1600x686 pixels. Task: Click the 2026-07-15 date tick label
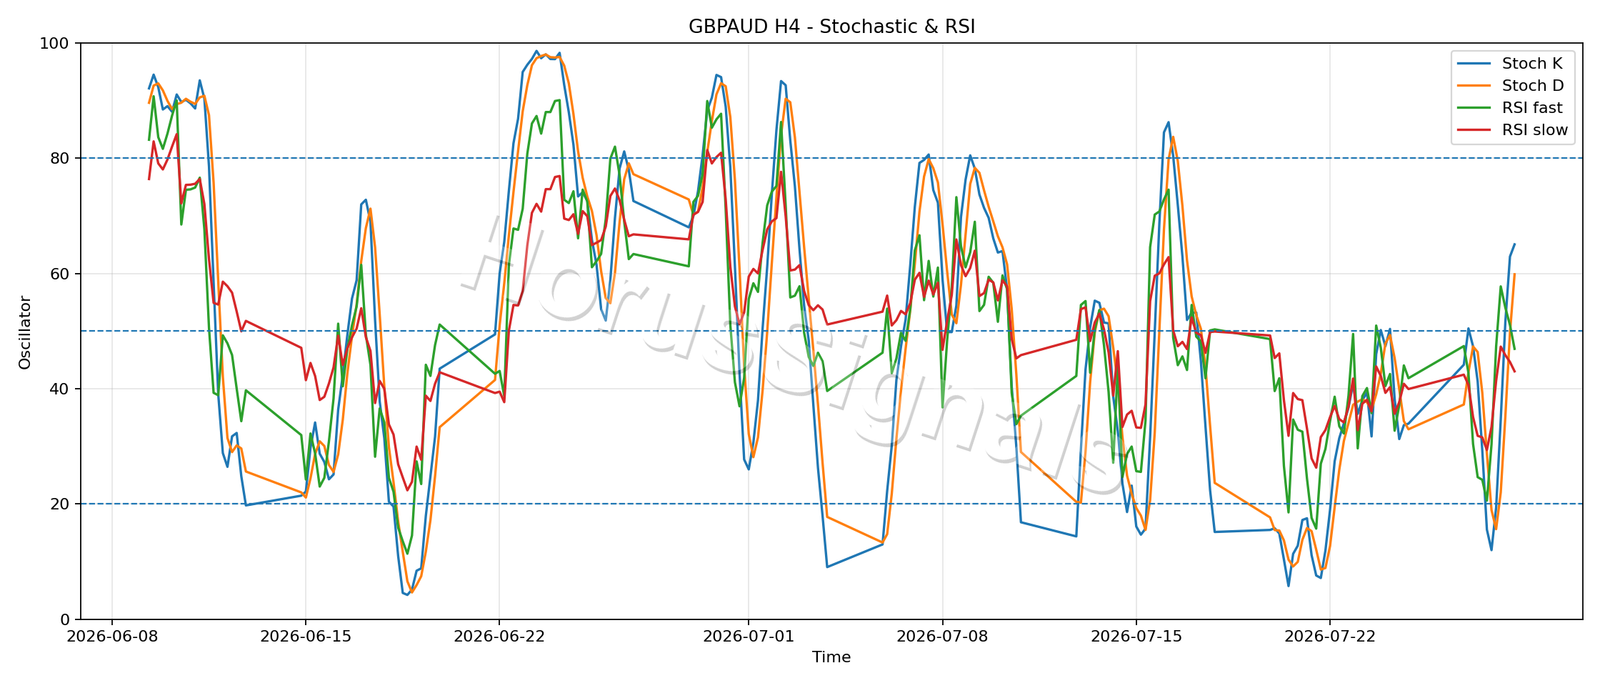[1135, 635]
